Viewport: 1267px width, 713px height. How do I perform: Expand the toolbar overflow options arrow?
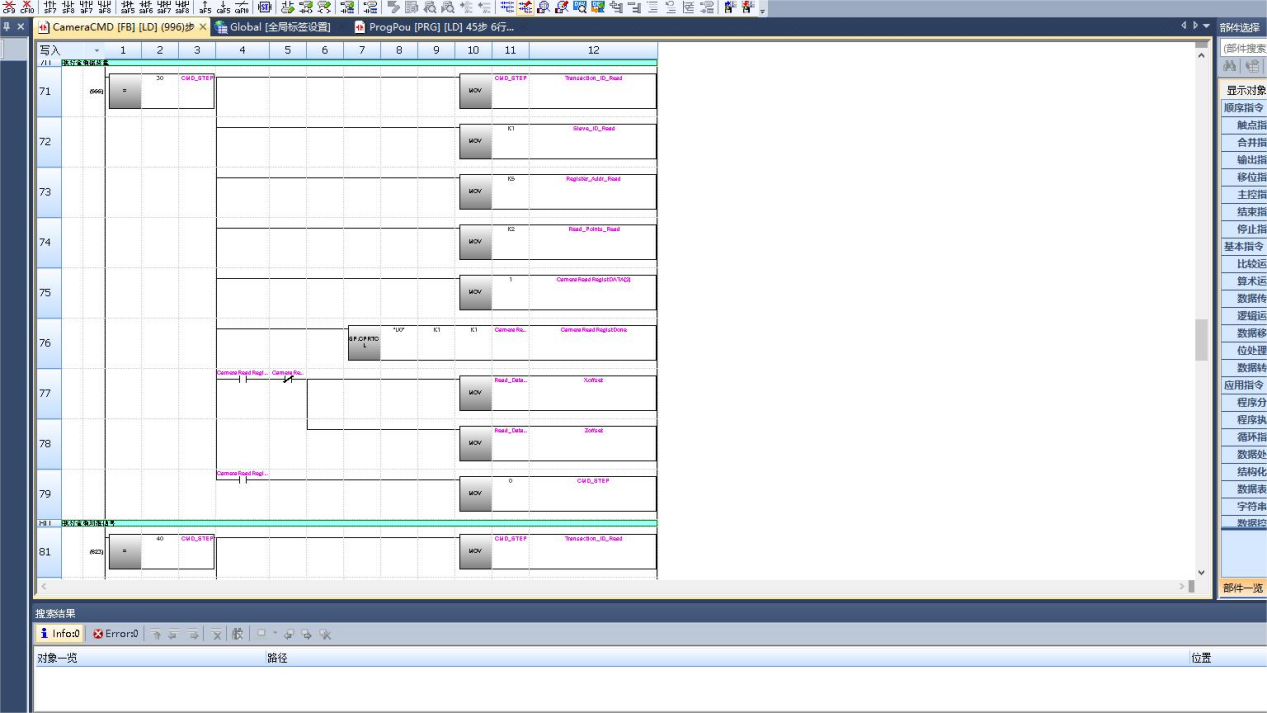click(x=764, y=12)
